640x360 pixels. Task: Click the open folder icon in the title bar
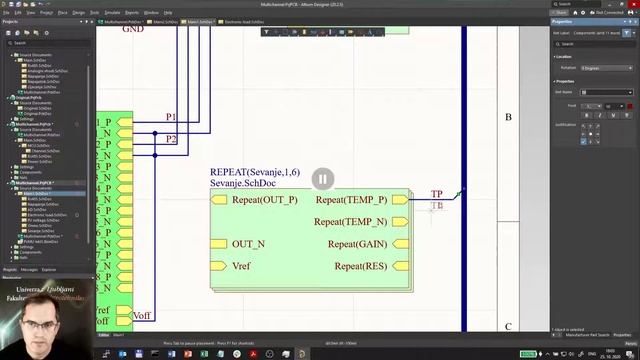[26, 4]
